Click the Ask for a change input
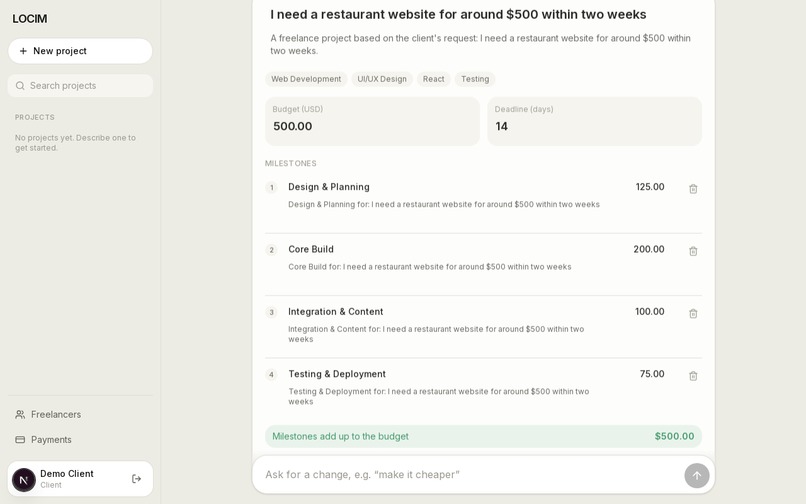This screenshot has height=504, width=806. 470,475
